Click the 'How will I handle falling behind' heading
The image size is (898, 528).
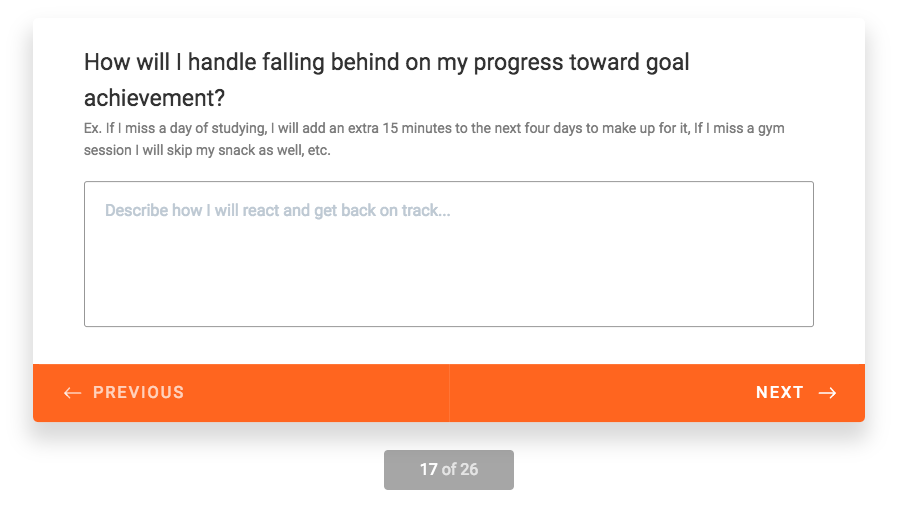click(387, 80)
